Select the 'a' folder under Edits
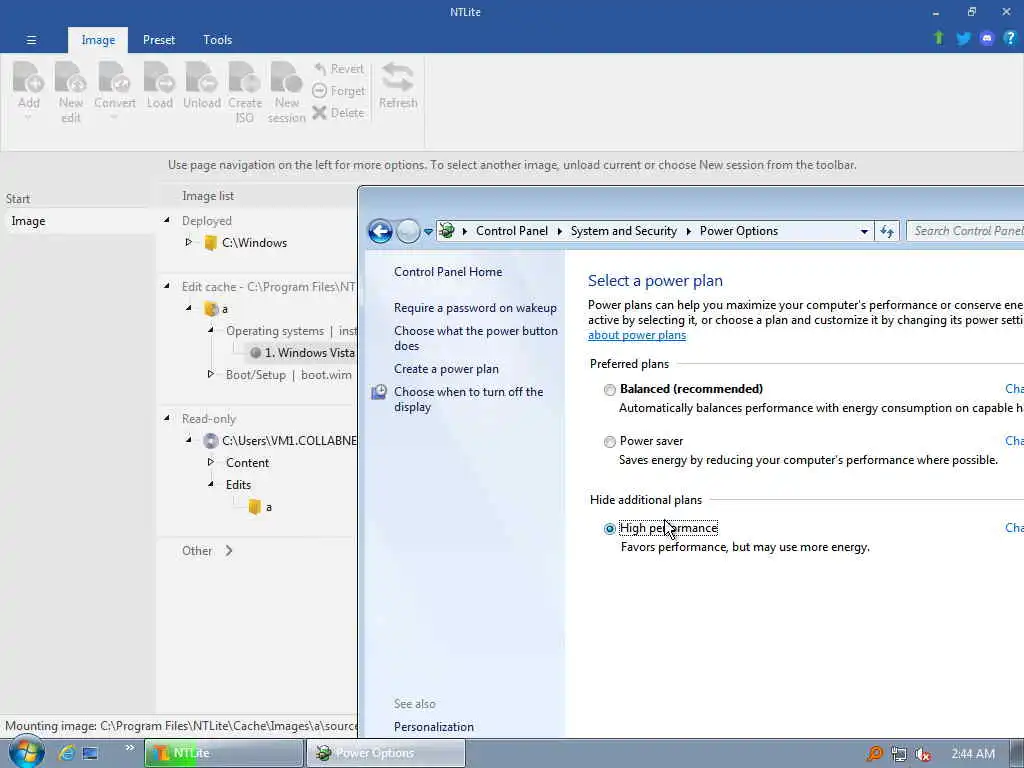This screenshot has width=1024, height=768. coord(260,507)
